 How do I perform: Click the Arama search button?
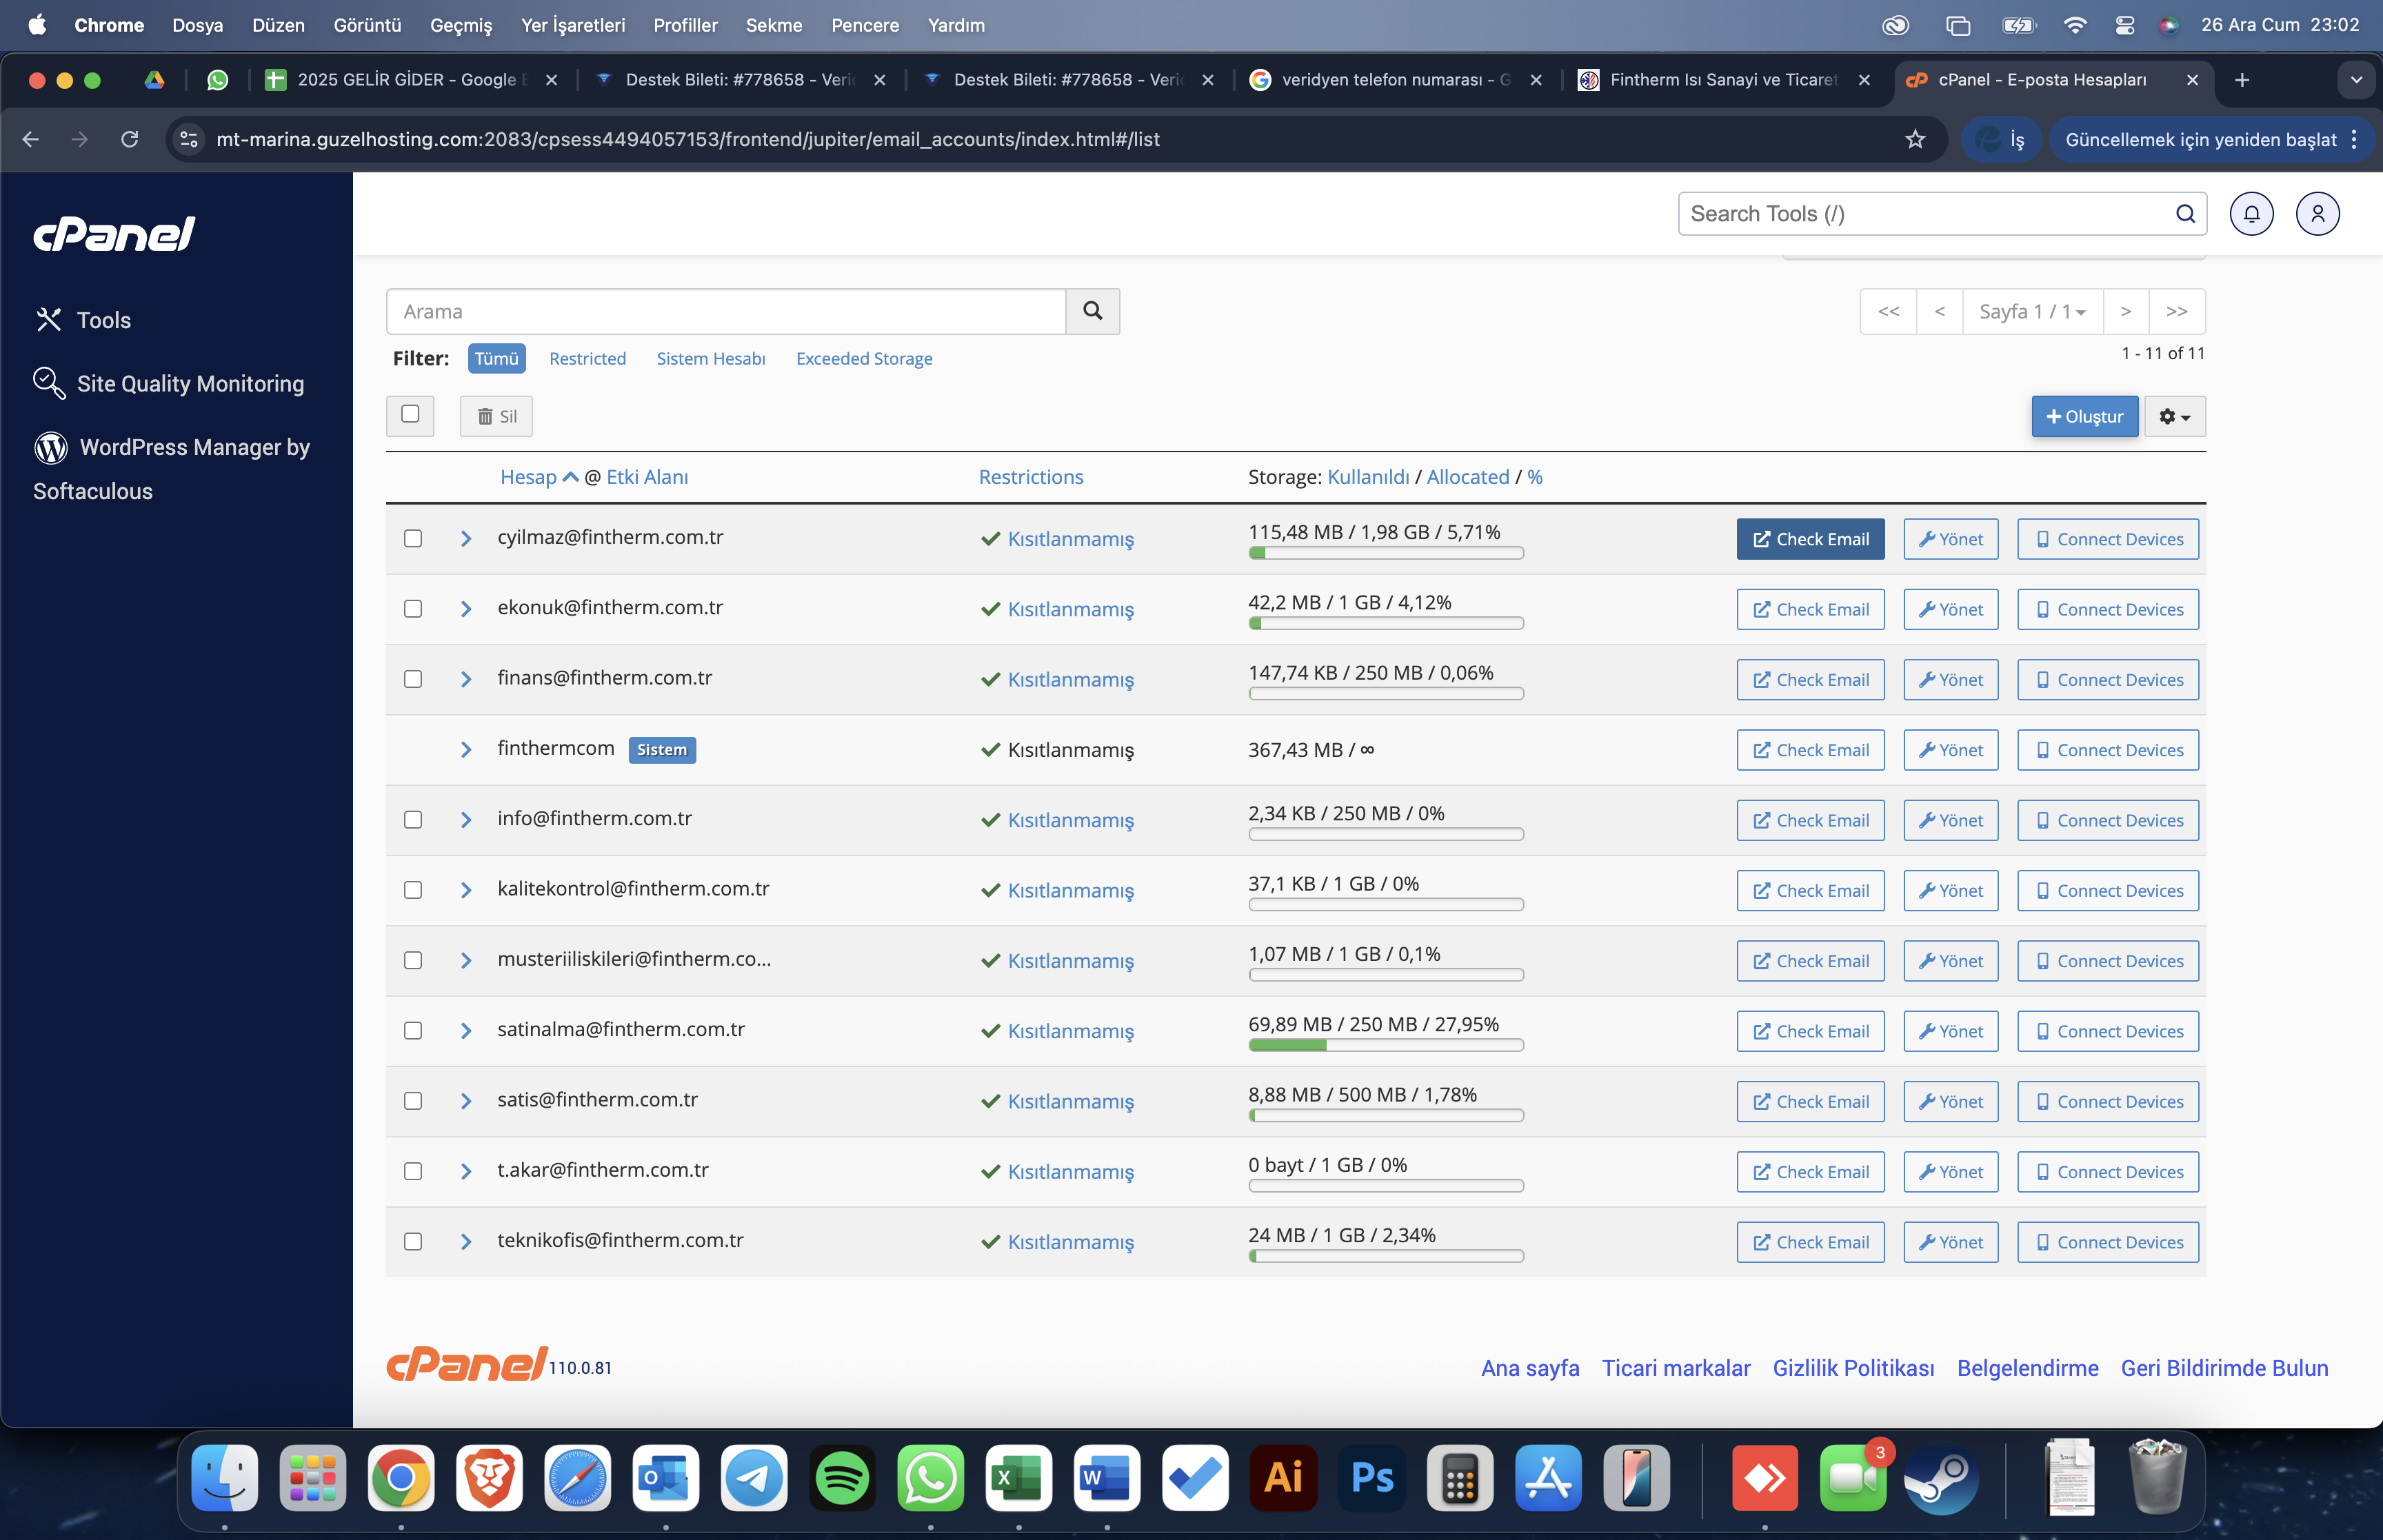[x=1093, y=311]
